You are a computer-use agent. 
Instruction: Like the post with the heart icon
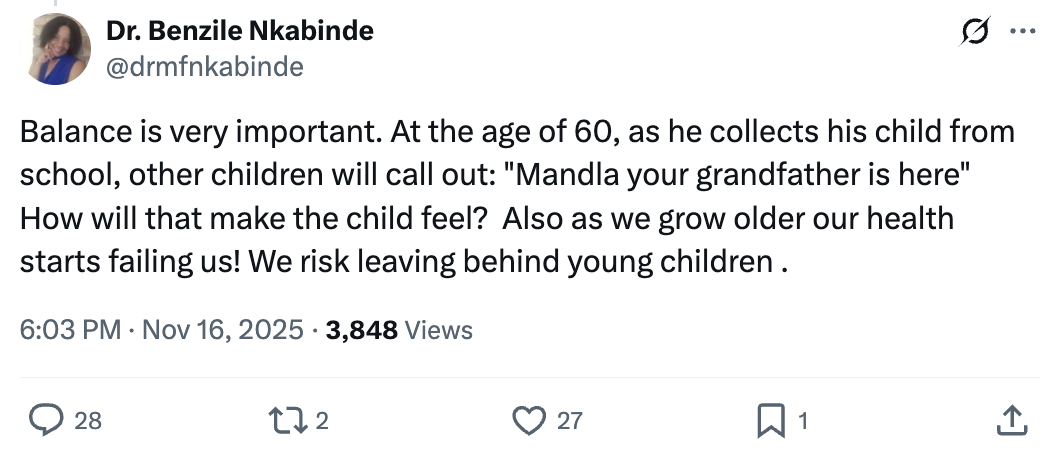pyautogui.click(x=528, y=421)
